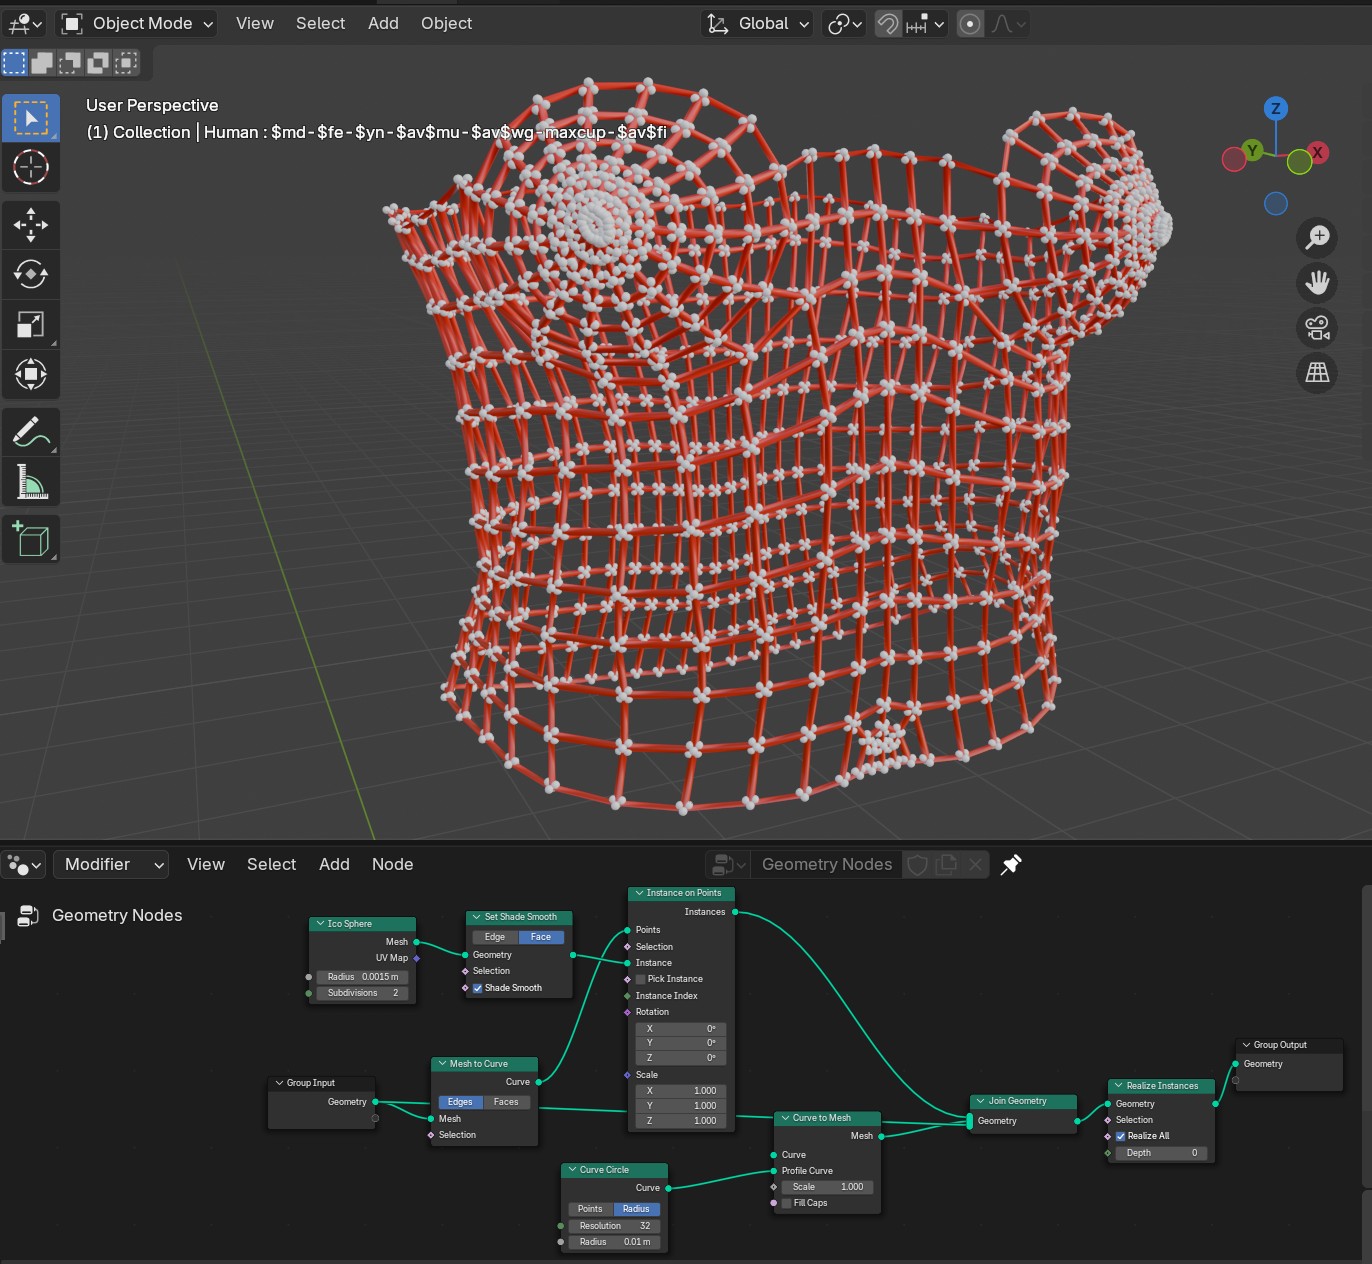
Task: Select the Cursor tool in the toolbar
Action: pyautogui.click(x=31, y=167)
